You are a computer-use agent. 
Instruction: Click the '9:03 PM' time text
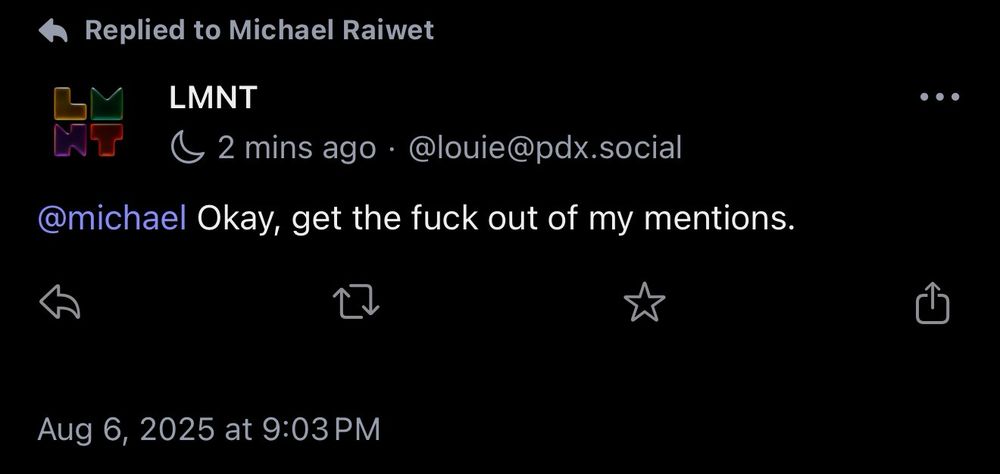pos(321,429)
